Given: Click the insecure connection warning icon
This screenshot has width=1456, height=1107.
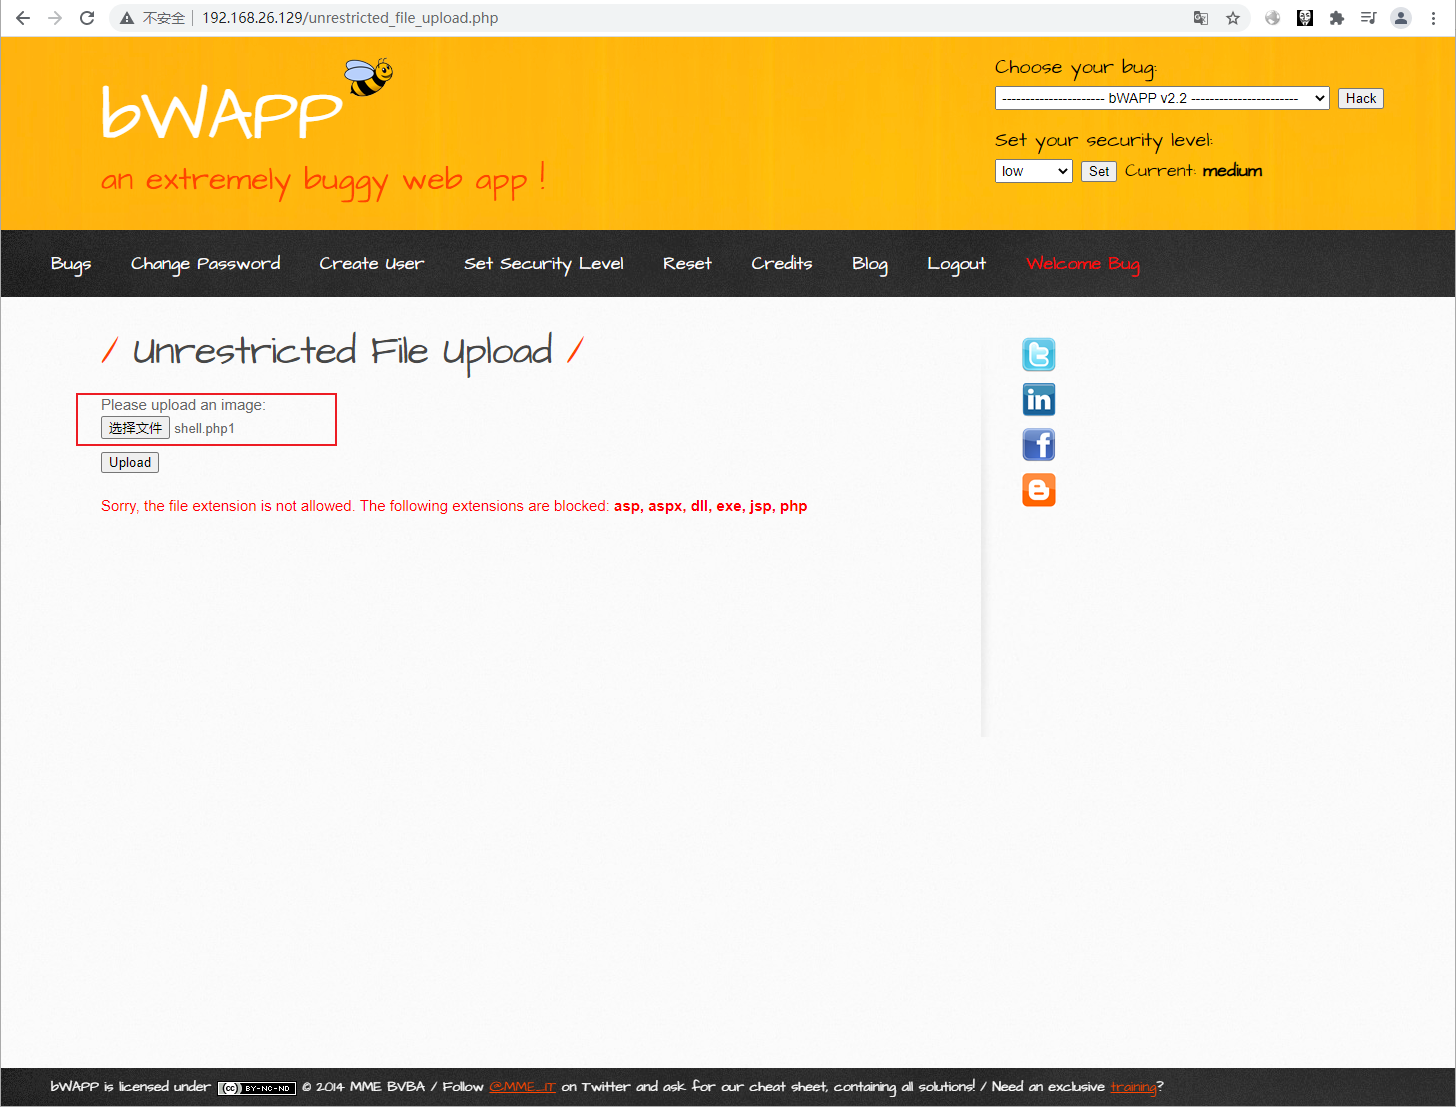Looking at the screenshot, I should (x=127, y=18).
